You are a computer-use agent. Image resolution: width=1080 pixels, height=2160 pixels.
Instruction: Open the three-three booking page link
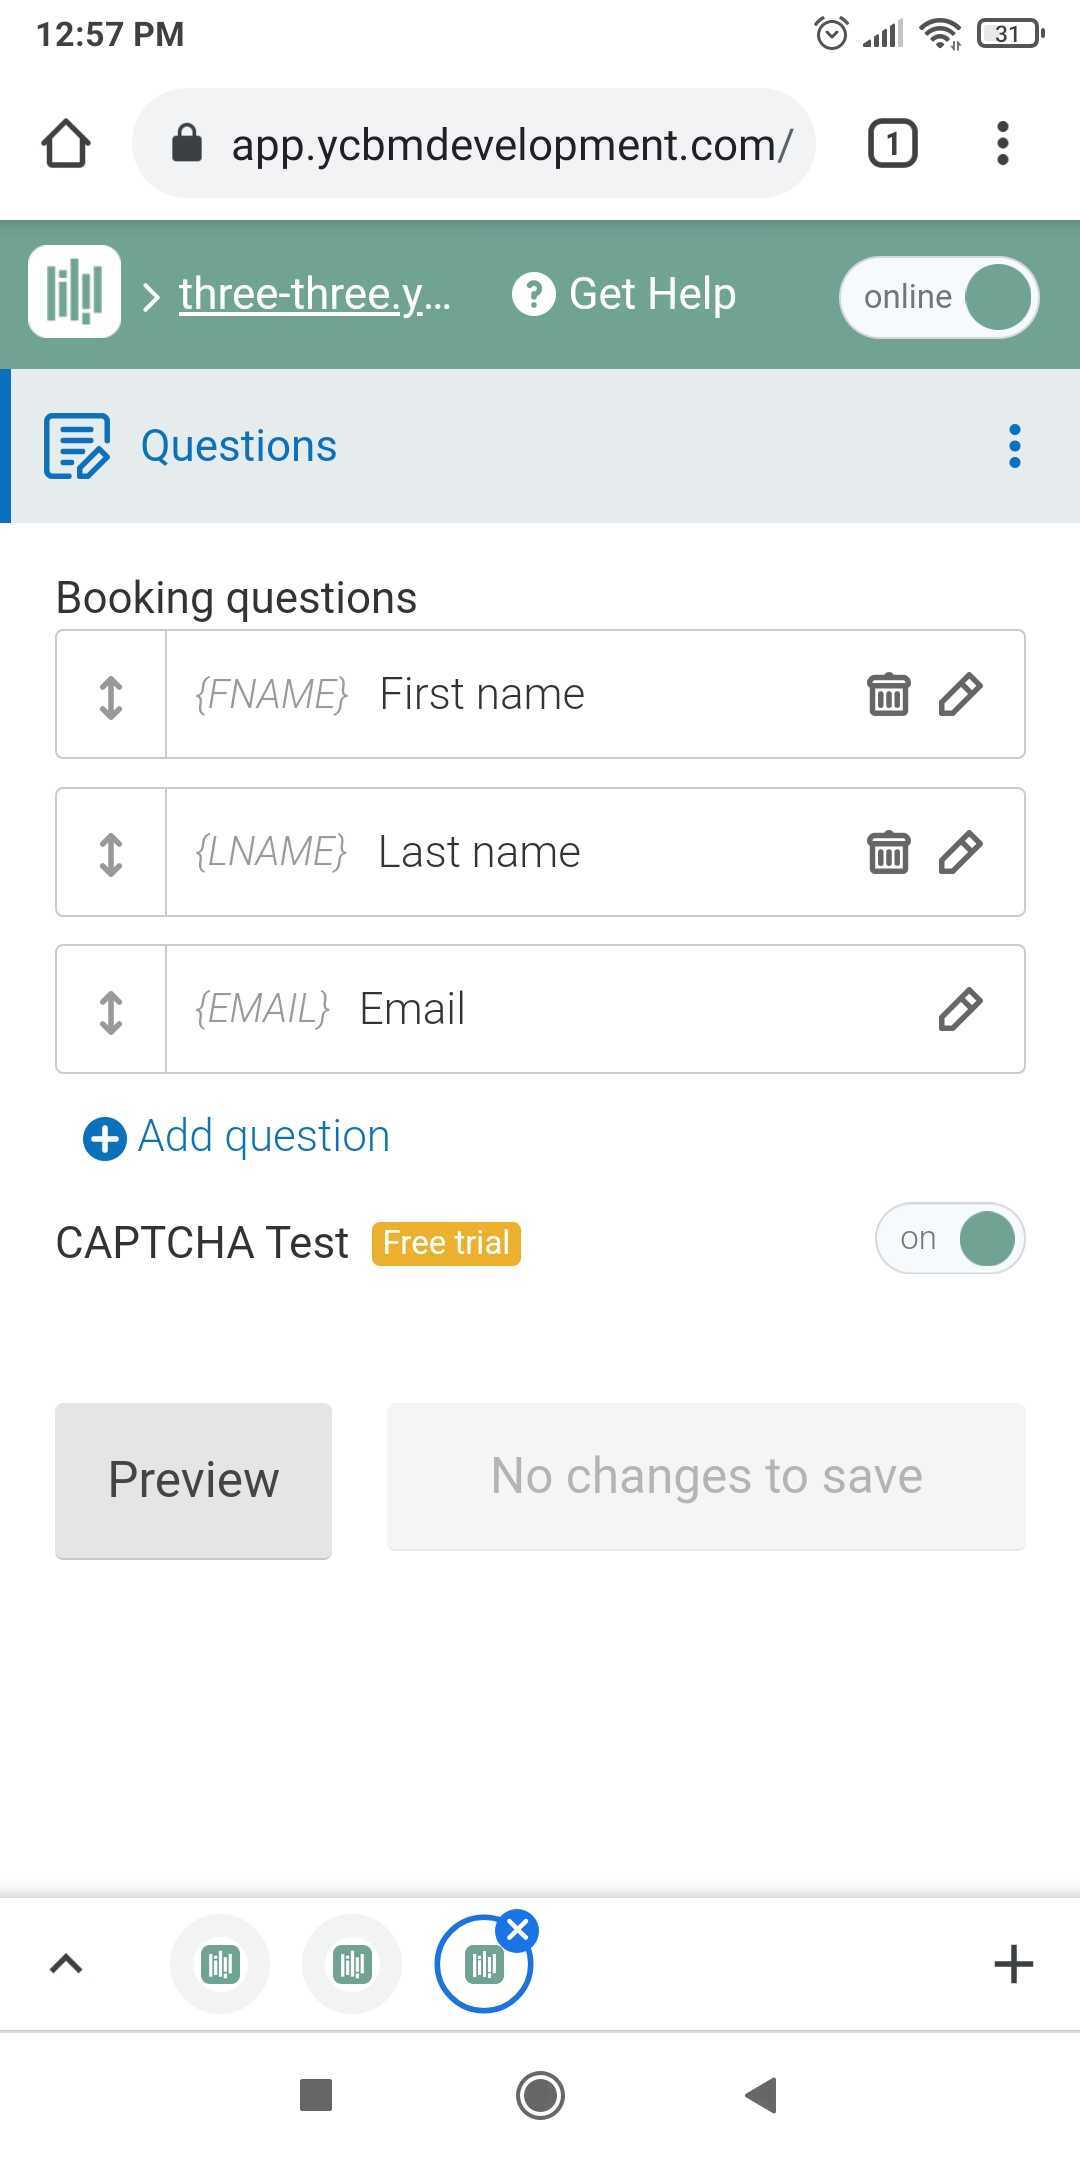(x=315, y=294)
